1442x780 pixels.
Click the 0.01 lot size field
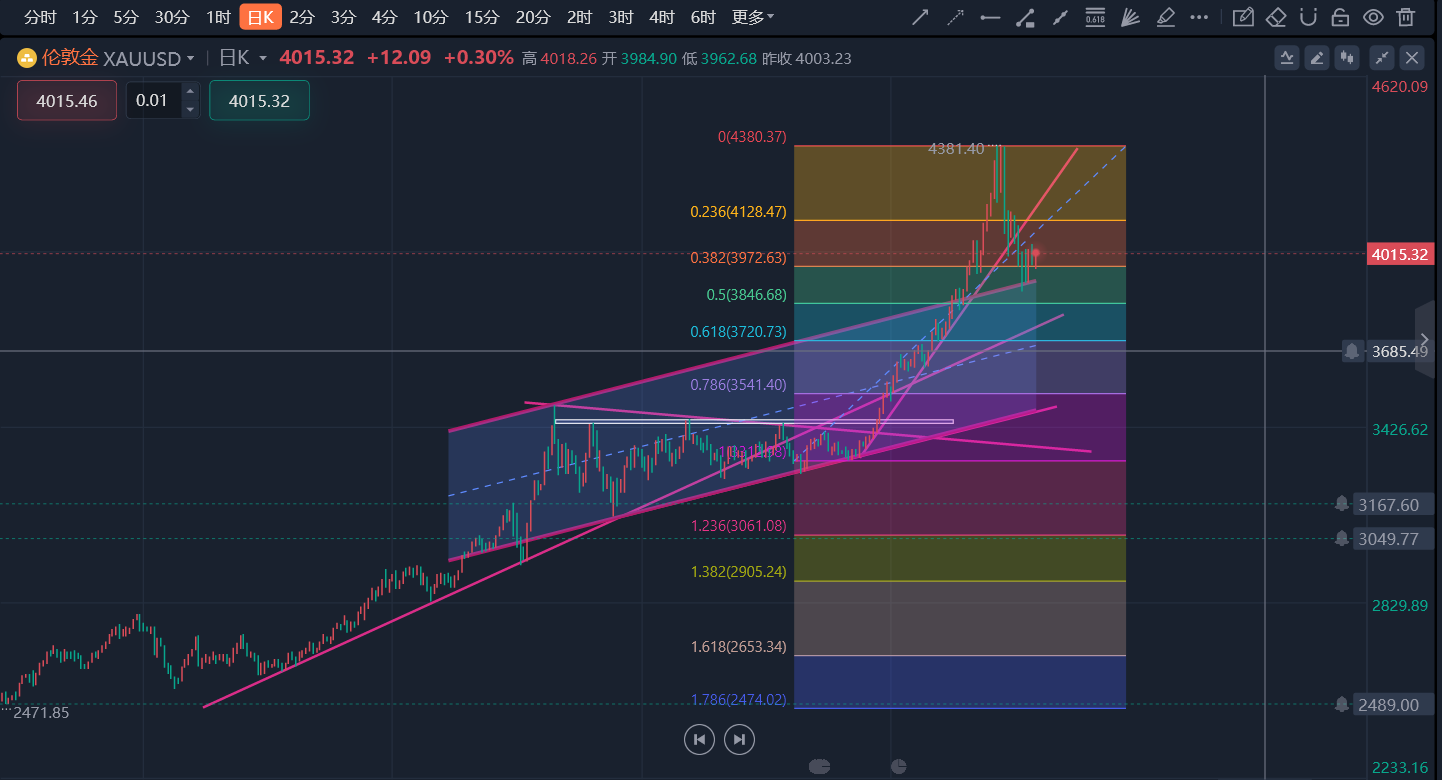coord(153,101)
